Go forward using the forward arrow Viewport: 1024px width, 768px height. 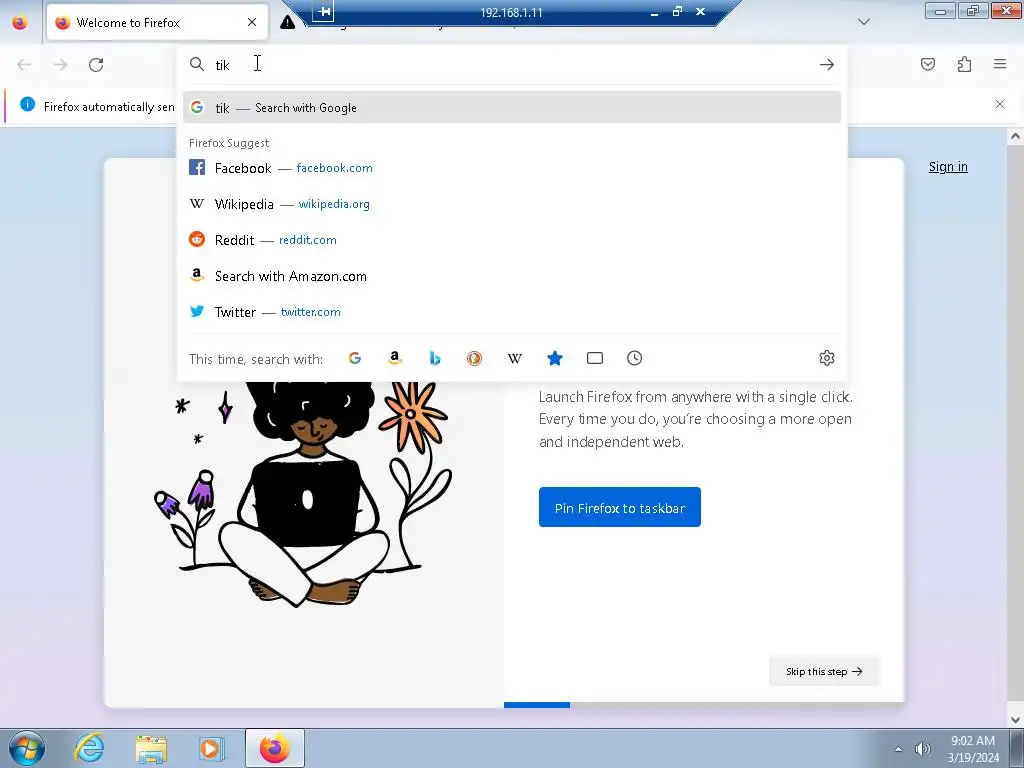click(x=60, y=65)
